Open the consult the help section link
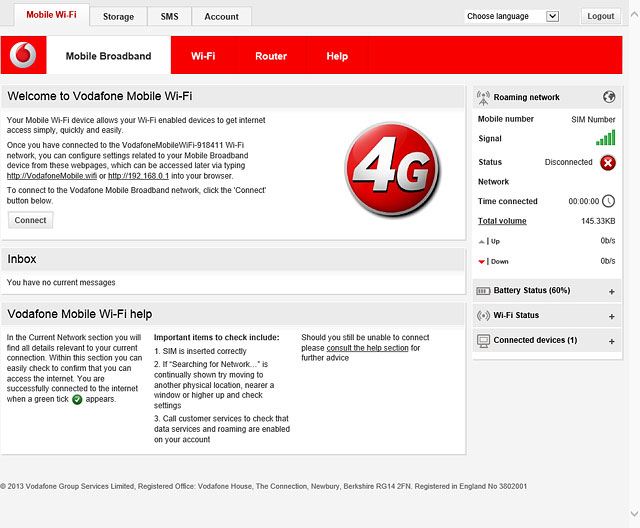This screenshot has height=528, width=640. (x=367, y=348)
